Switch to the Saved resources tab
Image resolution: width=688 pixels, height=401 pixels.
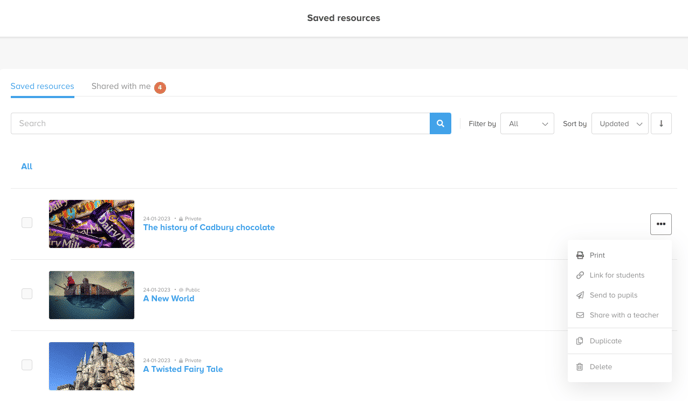pyautogui.click(x=42, y=86)
